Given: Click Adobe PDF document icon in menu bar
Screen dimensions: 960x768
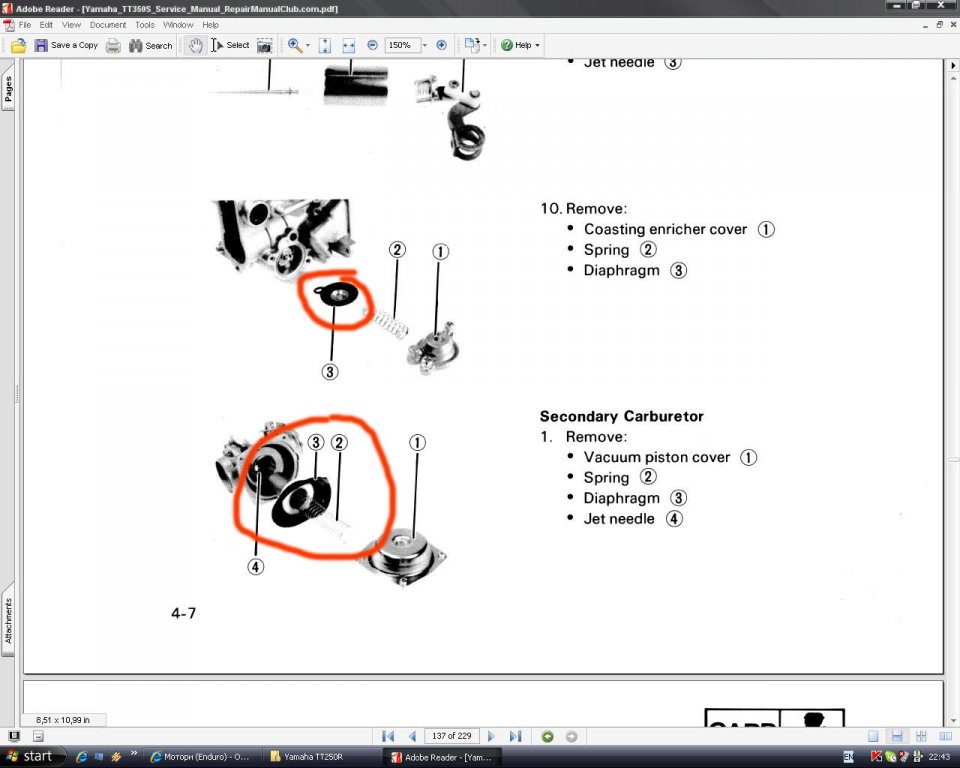Looking at the screenshot, I should click(9, 25).
